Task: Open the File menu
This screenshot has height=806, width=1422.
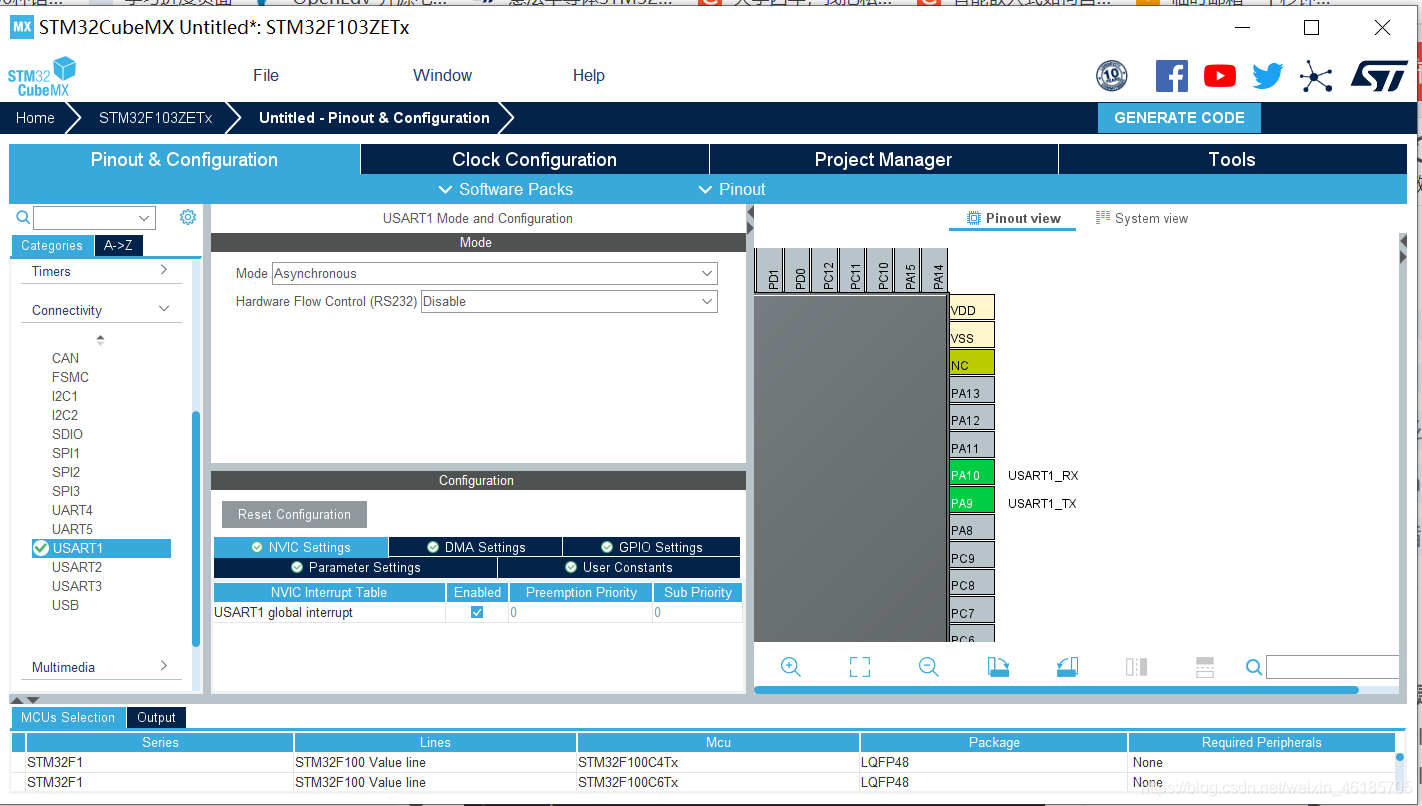Action: 266,75
